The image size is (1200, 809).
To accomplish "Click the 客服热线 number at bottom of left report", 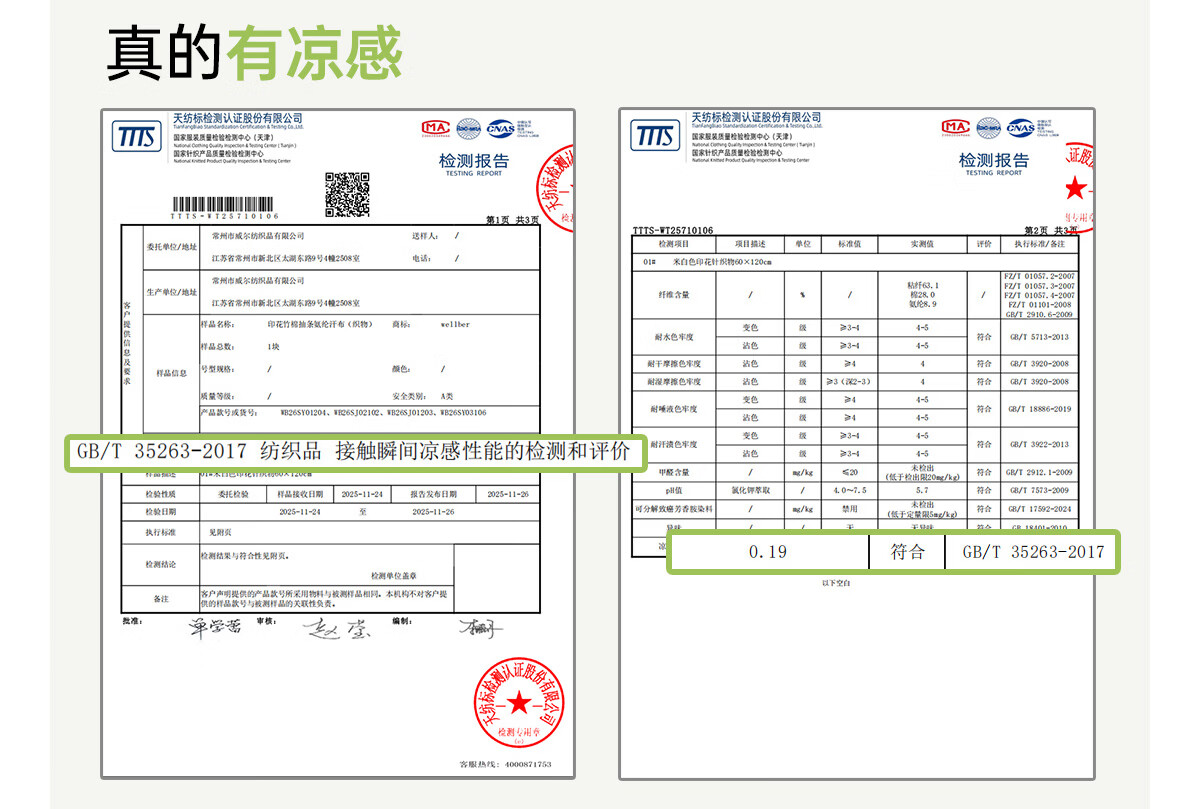I will (x=505, y=764).
